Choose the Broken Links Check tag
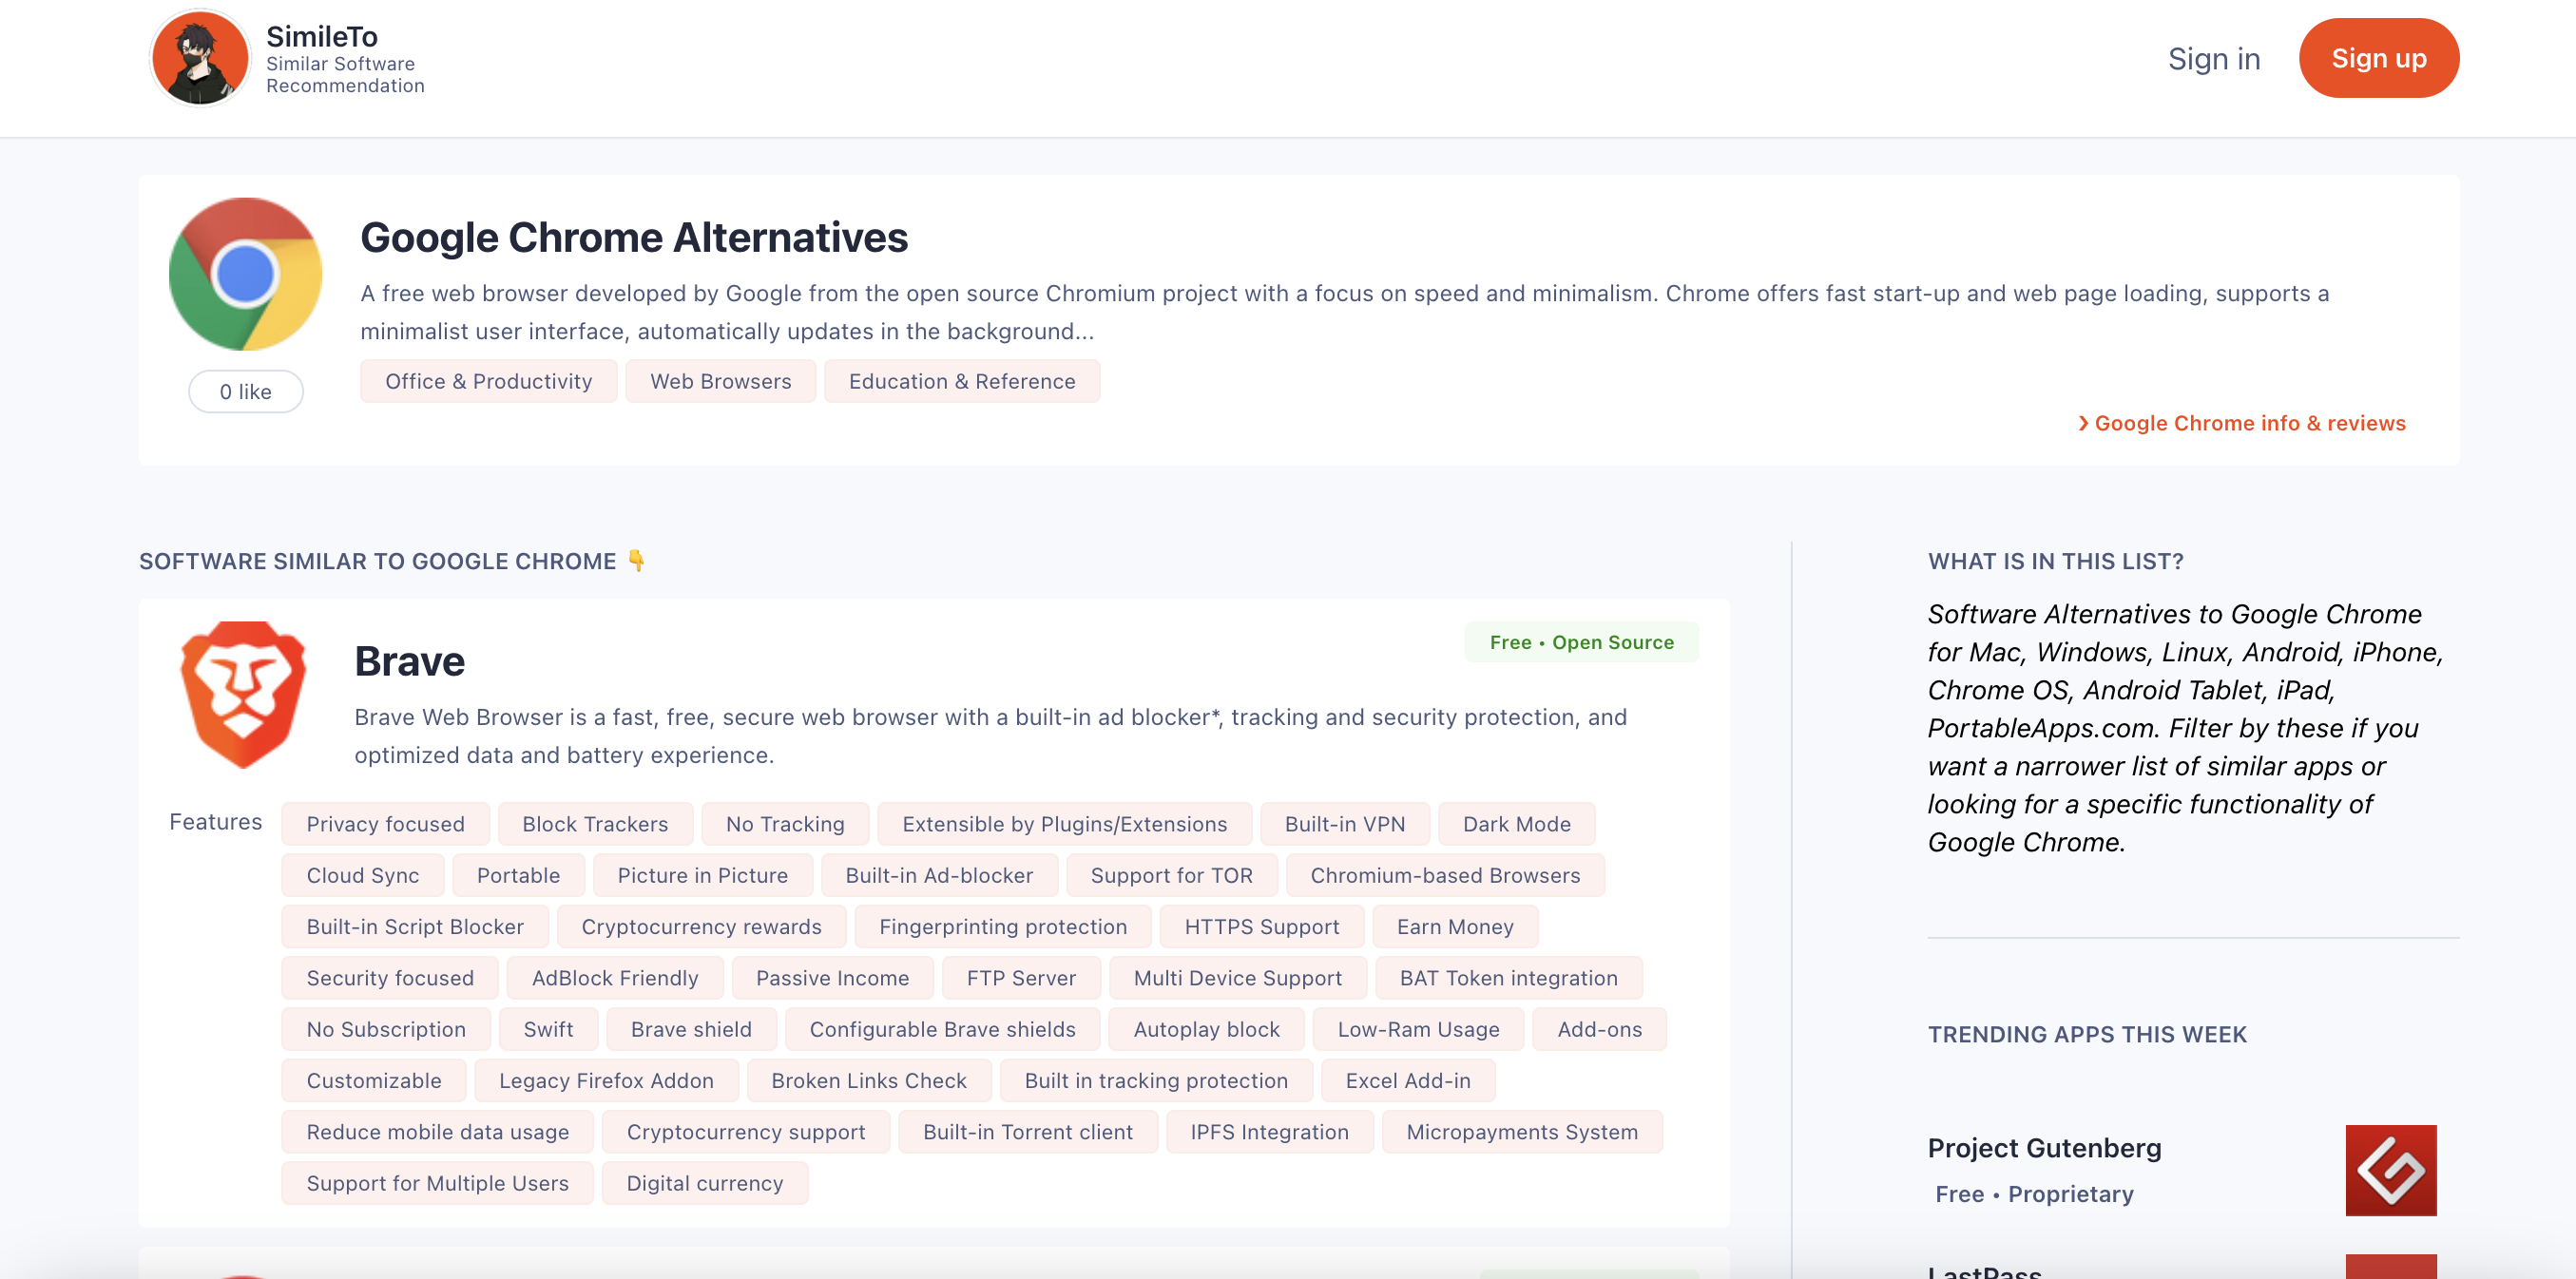This screenshot has width=2576, height=1279. point(869,1081)
